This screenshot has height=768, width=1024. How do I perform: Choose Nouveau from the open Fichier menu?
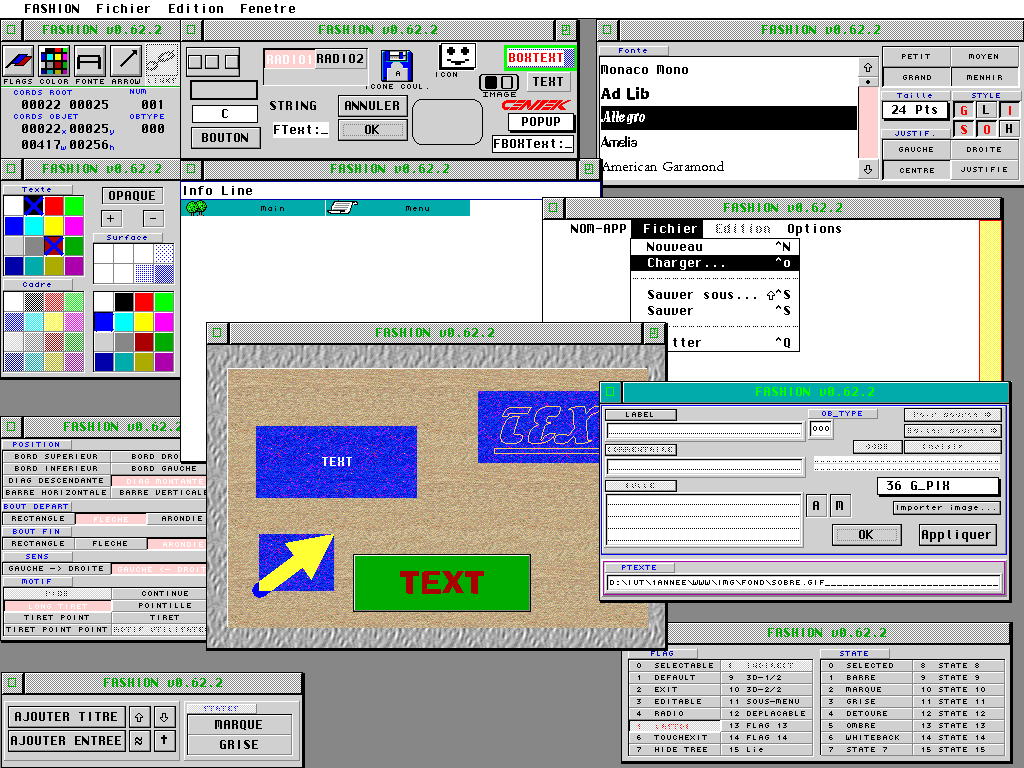coord(715,247)
